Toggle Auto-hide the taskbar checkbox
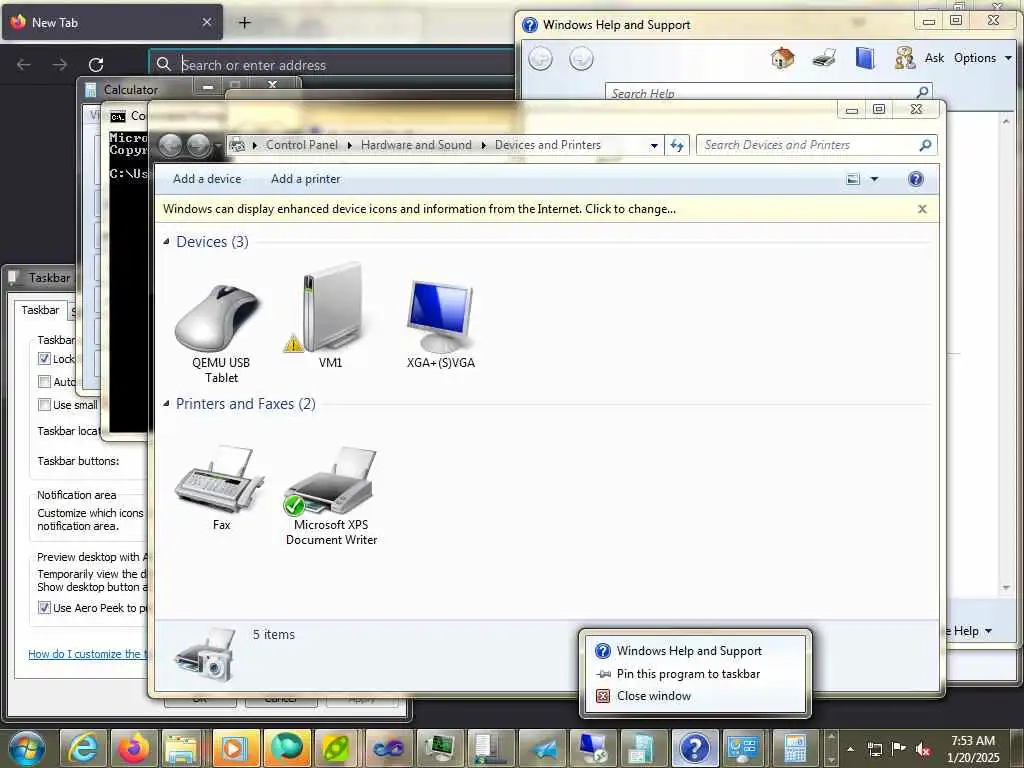This screenshot has width=1024, height=768. [44, 381]
